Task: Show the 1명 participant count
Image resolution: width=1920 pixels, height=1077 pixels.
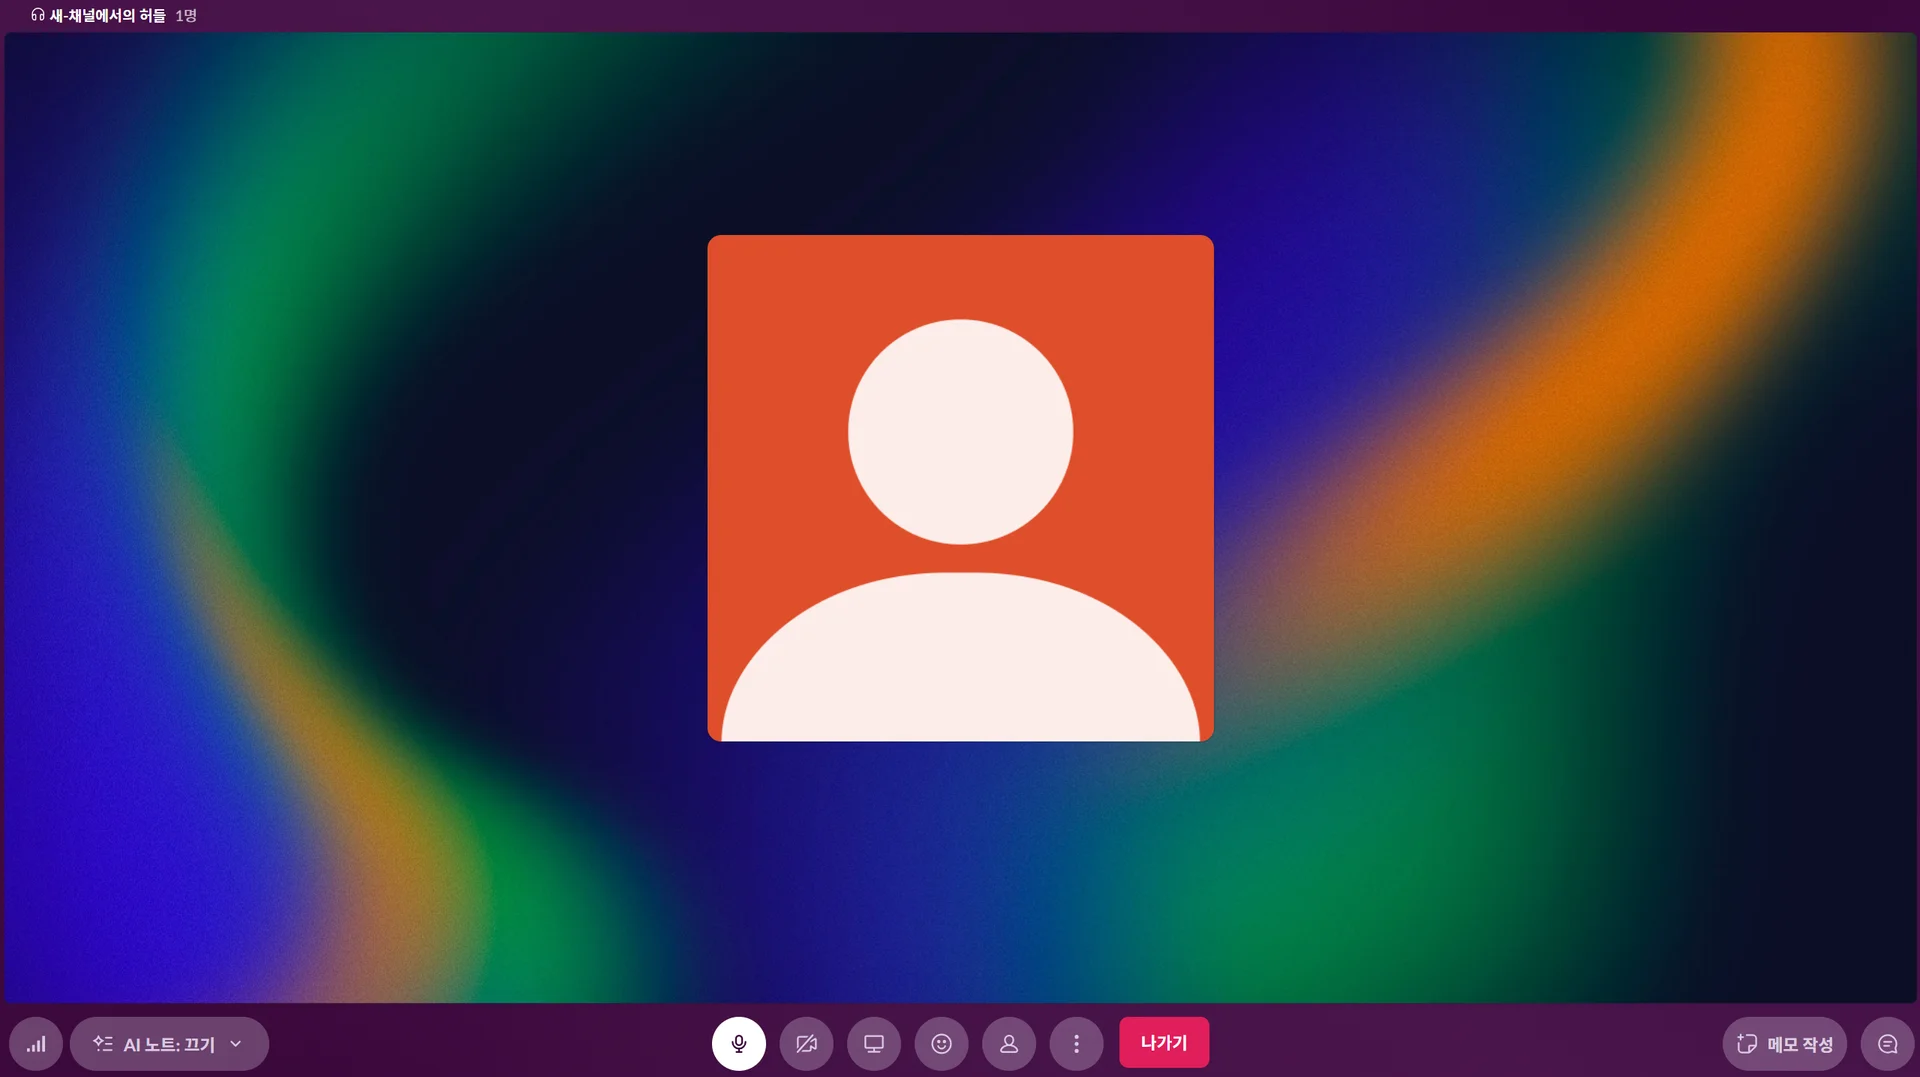Action: point(186,15)
